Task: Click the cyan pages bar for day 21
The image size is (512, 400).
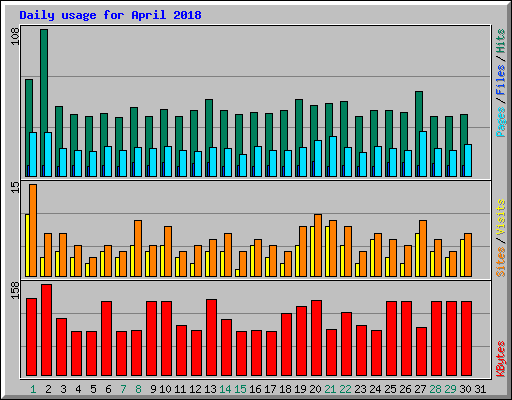Action: 333,156
